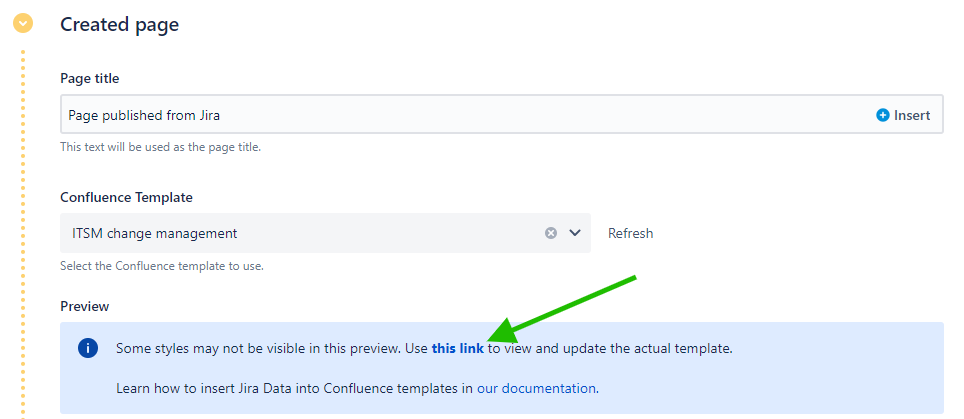Screen dimensions: 964x419
Task: Refresh the Confluence template list
Action: (630, 233)
